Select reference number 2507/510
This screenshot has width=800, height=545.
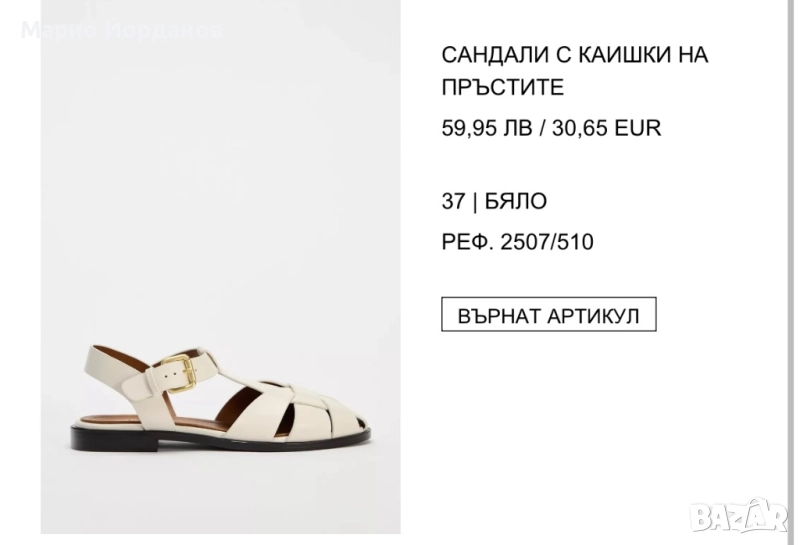click(547, 242)
